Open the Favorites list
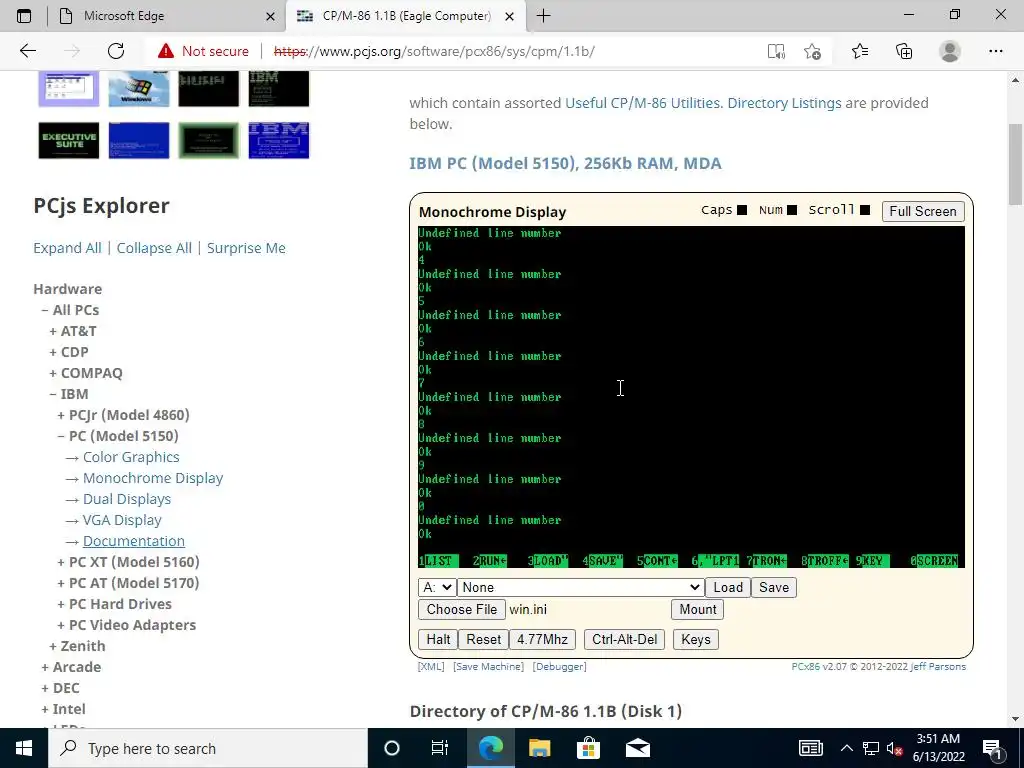Image resolution: width=1024 pixels, height=768 pixels. (x=860, y=51)
